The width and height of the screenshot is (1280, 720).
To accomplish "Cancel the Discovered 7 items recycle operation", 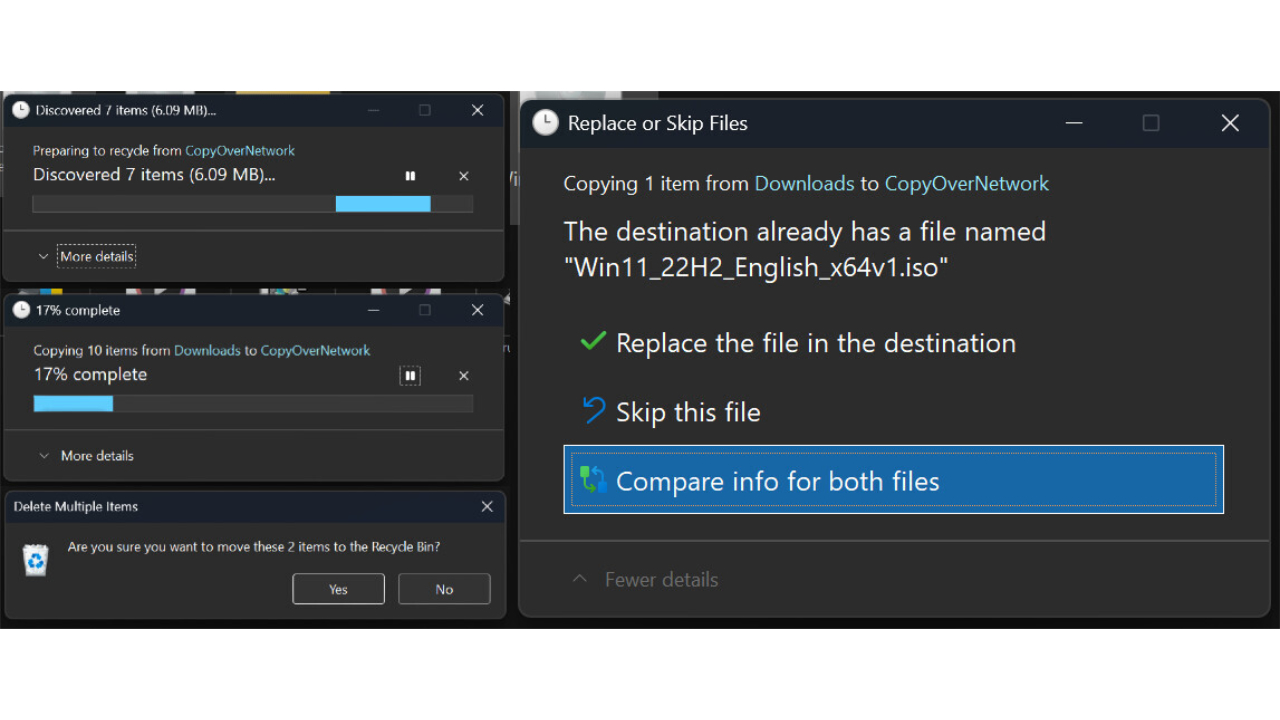I will 463,176.
